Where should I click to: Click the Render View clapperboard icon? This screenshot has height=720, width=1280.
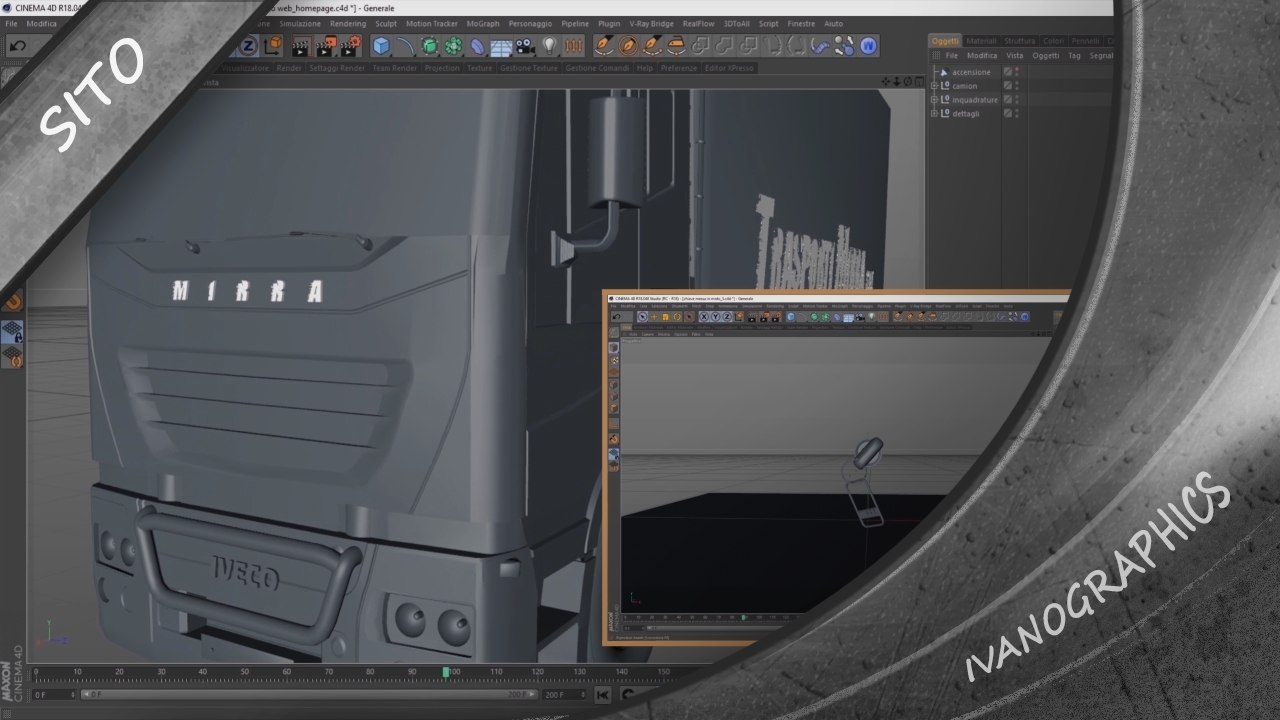tap(300, 46)
